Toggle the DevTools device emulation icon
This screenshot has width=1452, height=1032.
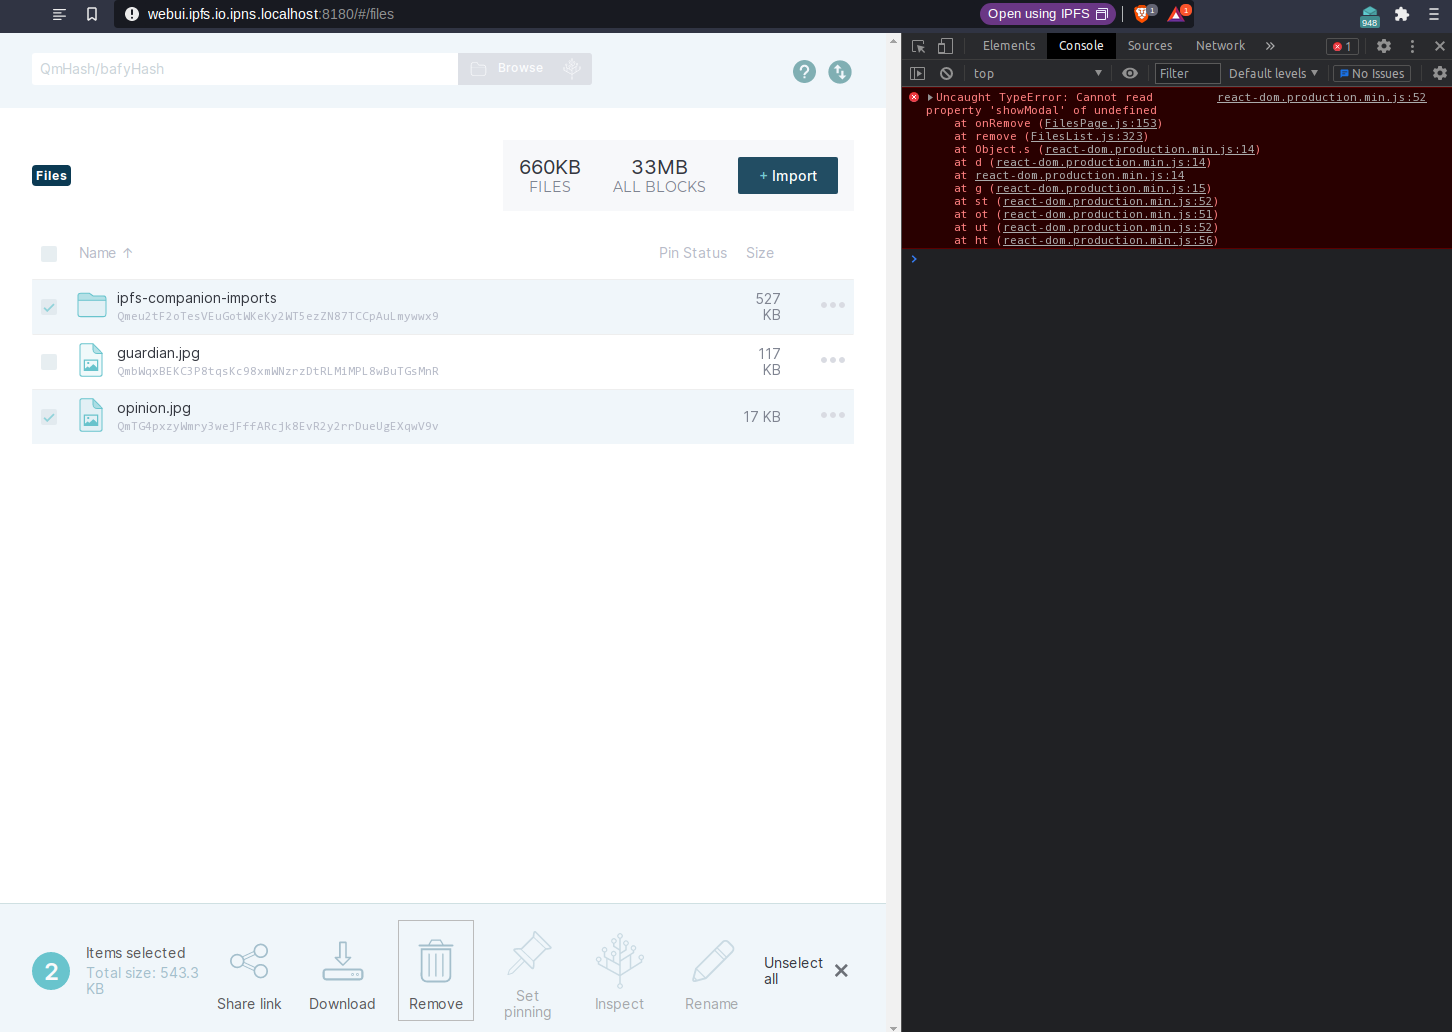(945, 46)
